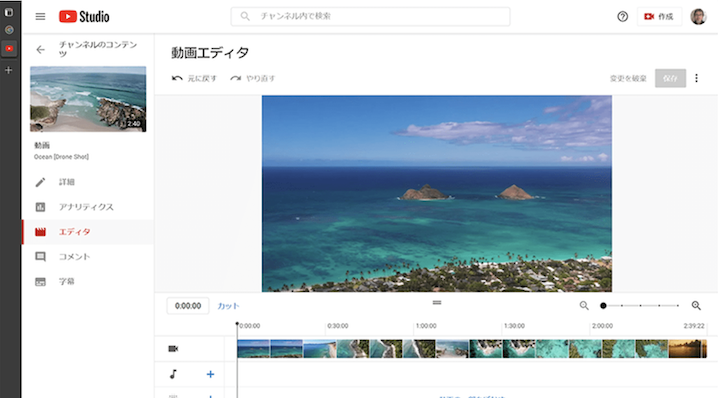This screenshot has height=398, width=720.
Task: Click the 1:00:00 timeline marker
Action: pyautogui.click(x=426, y=326)
